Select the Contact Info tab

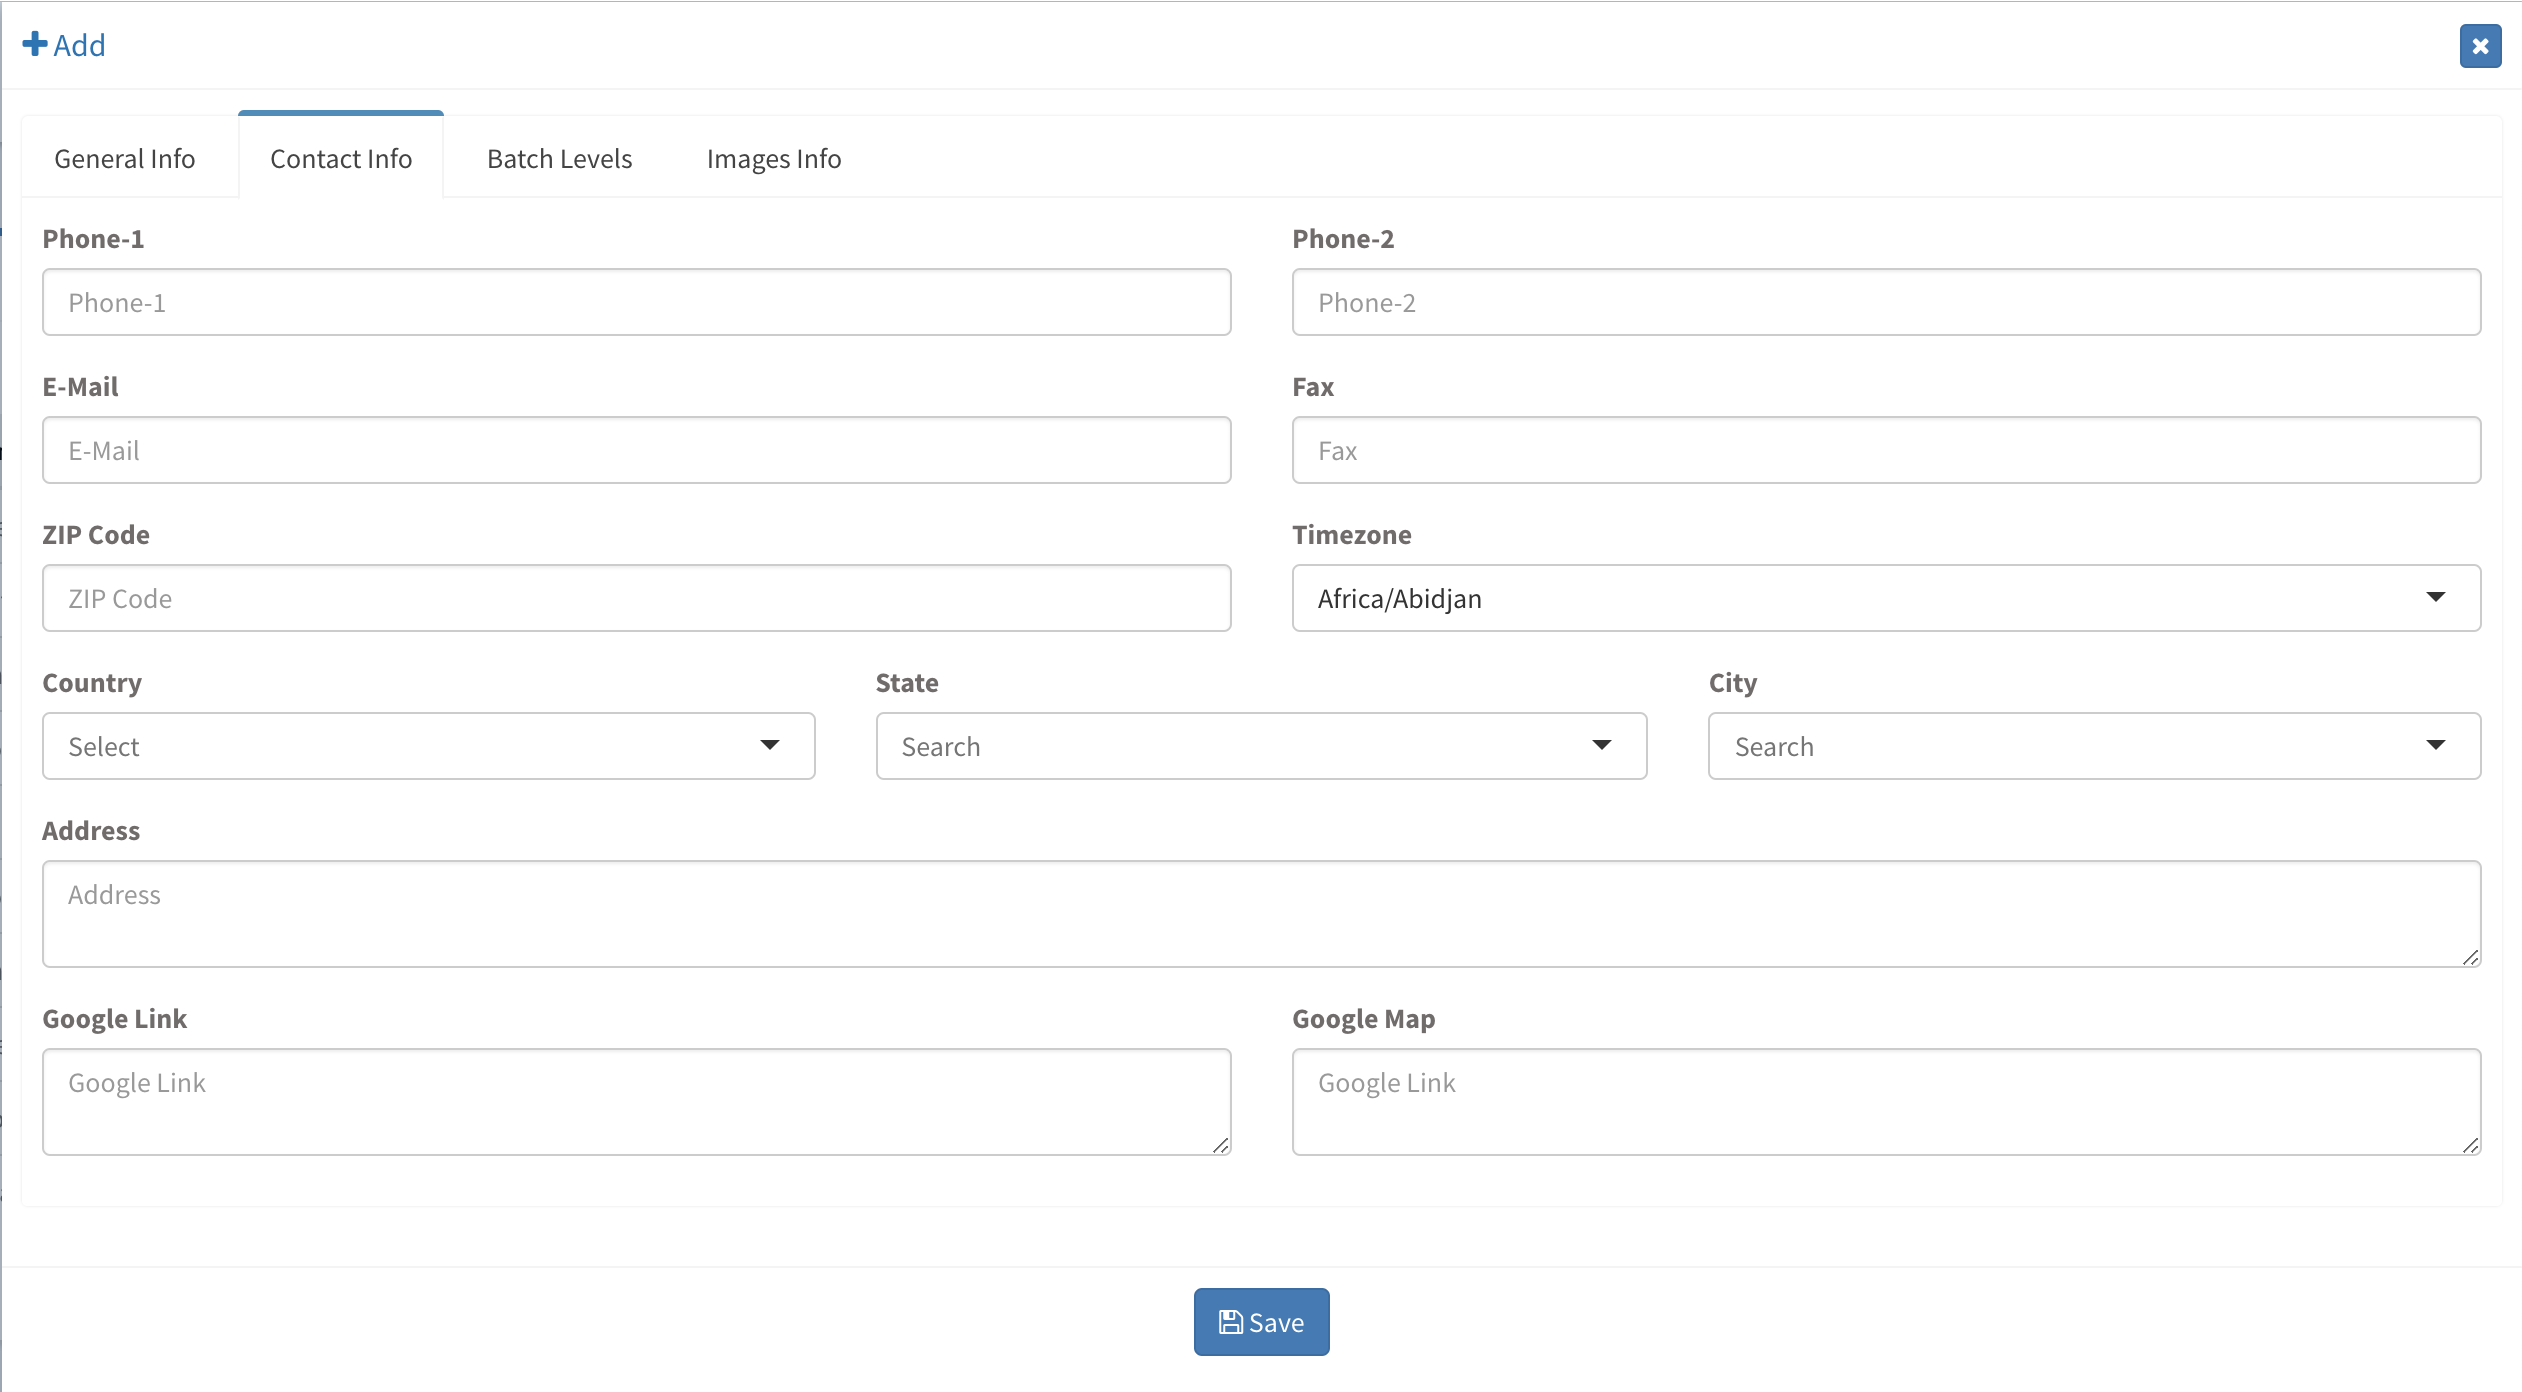pos(341,159)
